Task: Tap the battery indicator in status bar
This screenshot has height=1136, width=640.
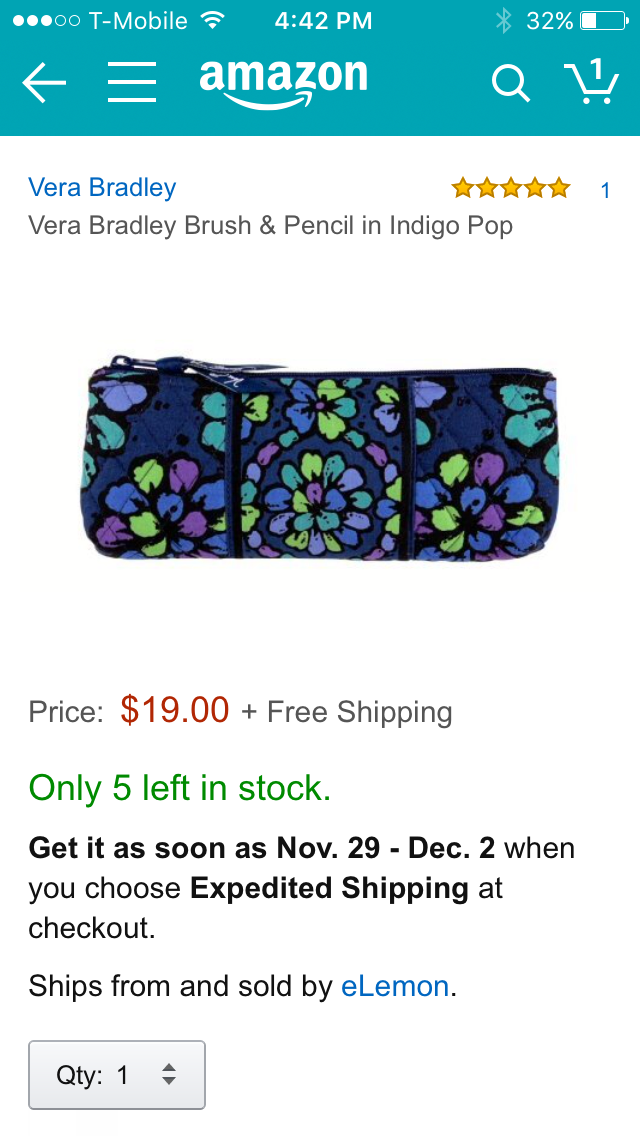Action: [x=604, y=21]
